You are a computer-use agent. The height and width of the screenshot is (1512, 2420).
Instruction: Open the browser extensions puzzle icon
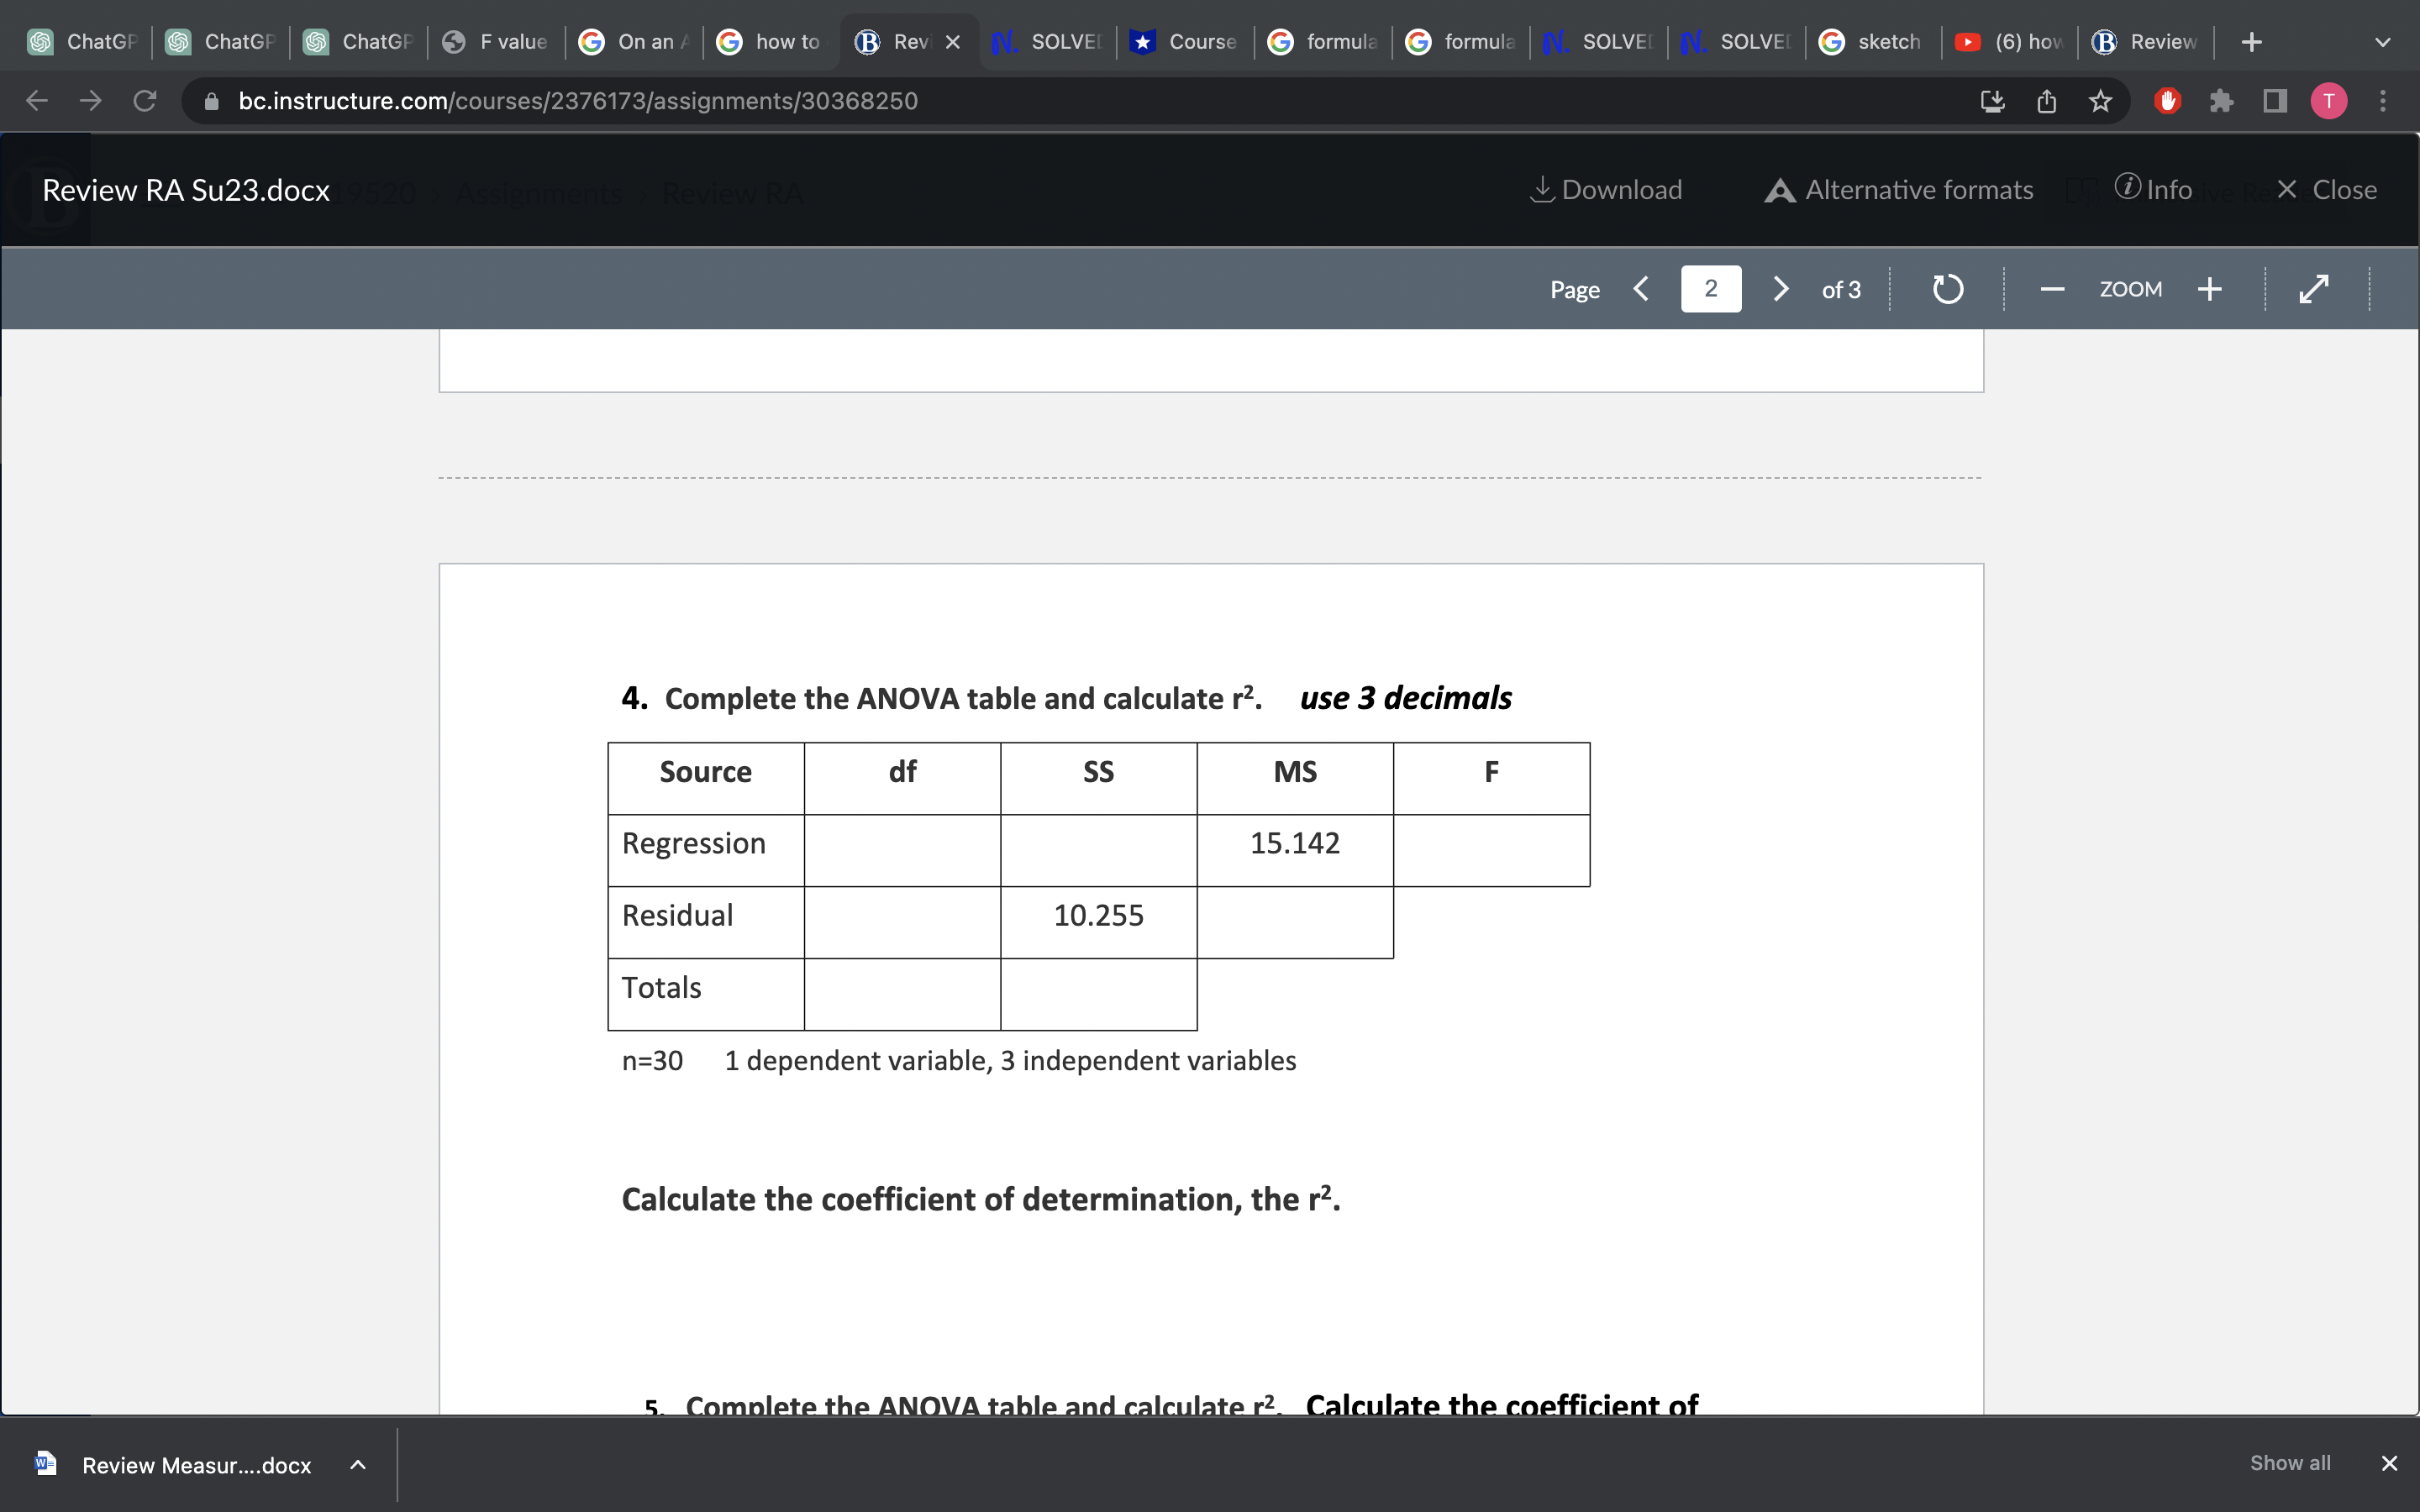pos(2221,101)
